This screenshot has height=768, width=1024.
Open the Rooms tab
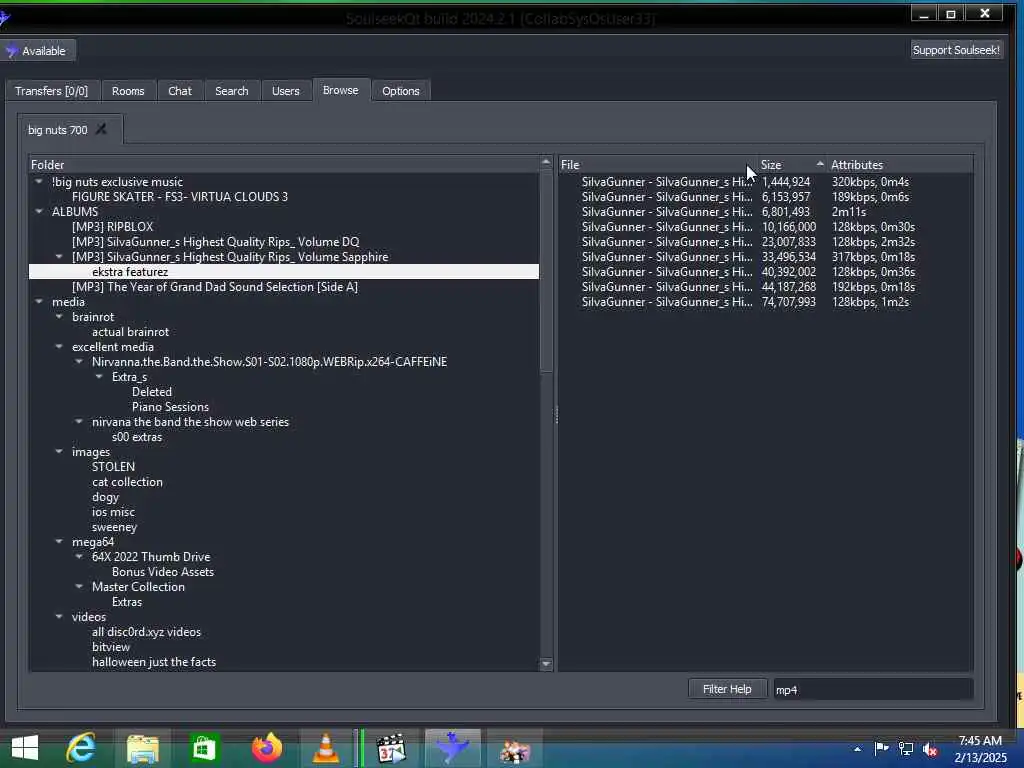[x=128, y=91]
